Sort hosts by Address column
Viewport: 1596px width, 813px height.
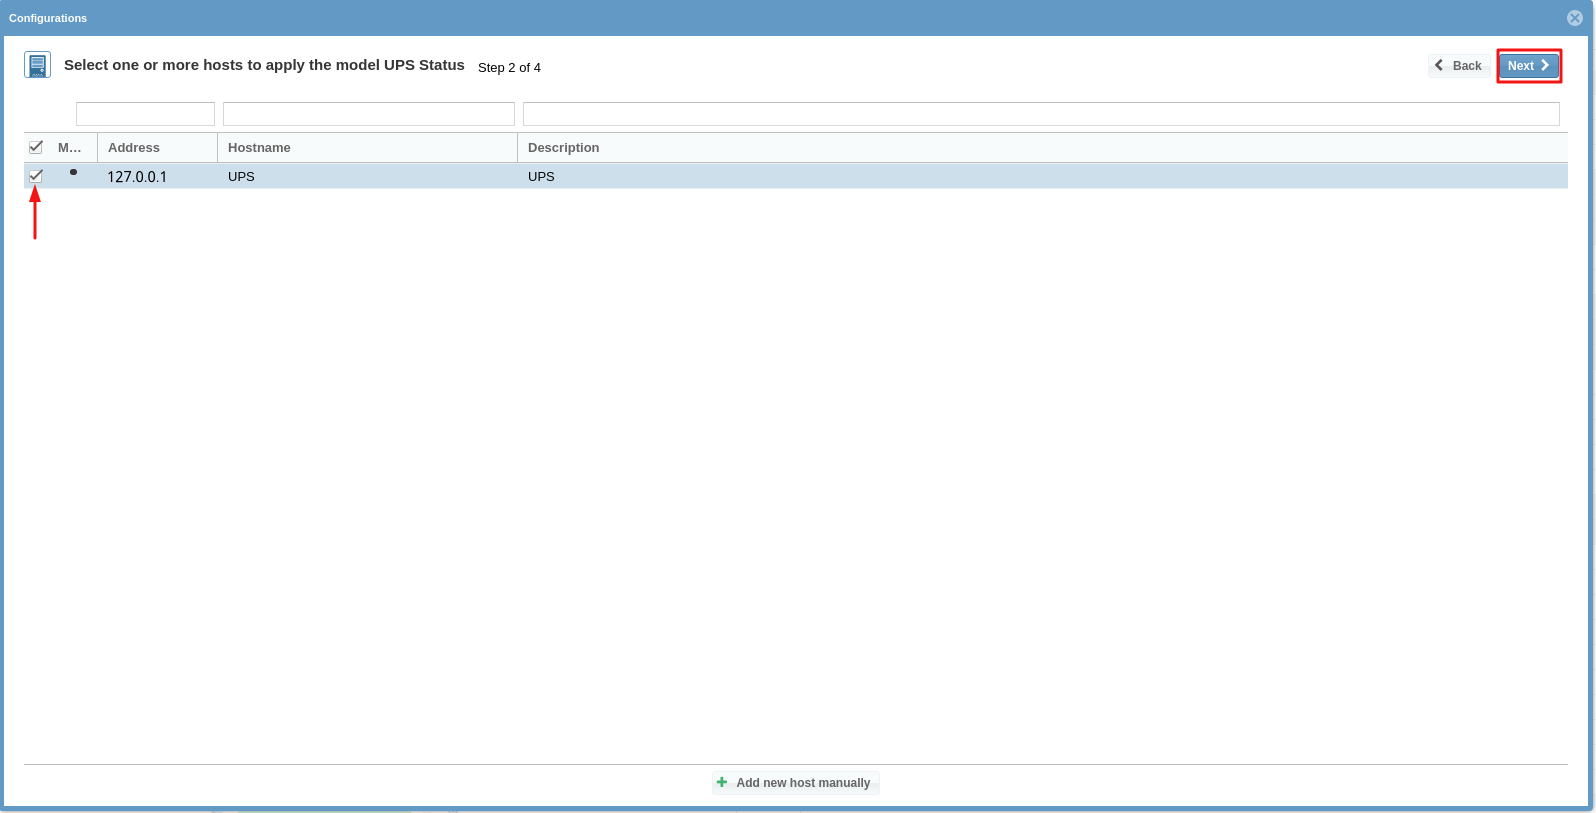[x=134, y=148]
